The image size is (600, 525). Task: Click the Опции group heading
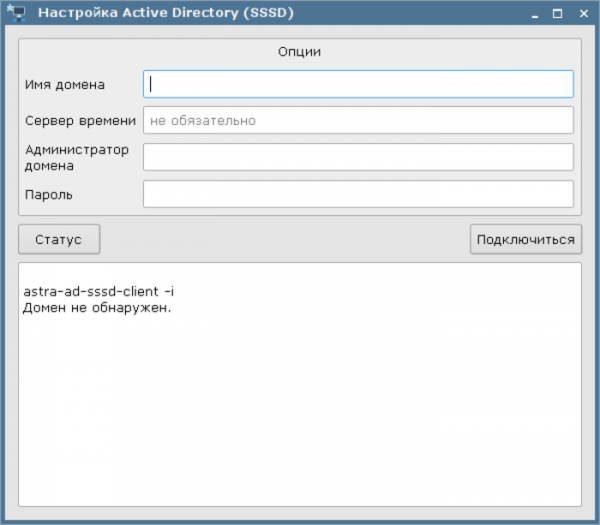tap(299, 51)
